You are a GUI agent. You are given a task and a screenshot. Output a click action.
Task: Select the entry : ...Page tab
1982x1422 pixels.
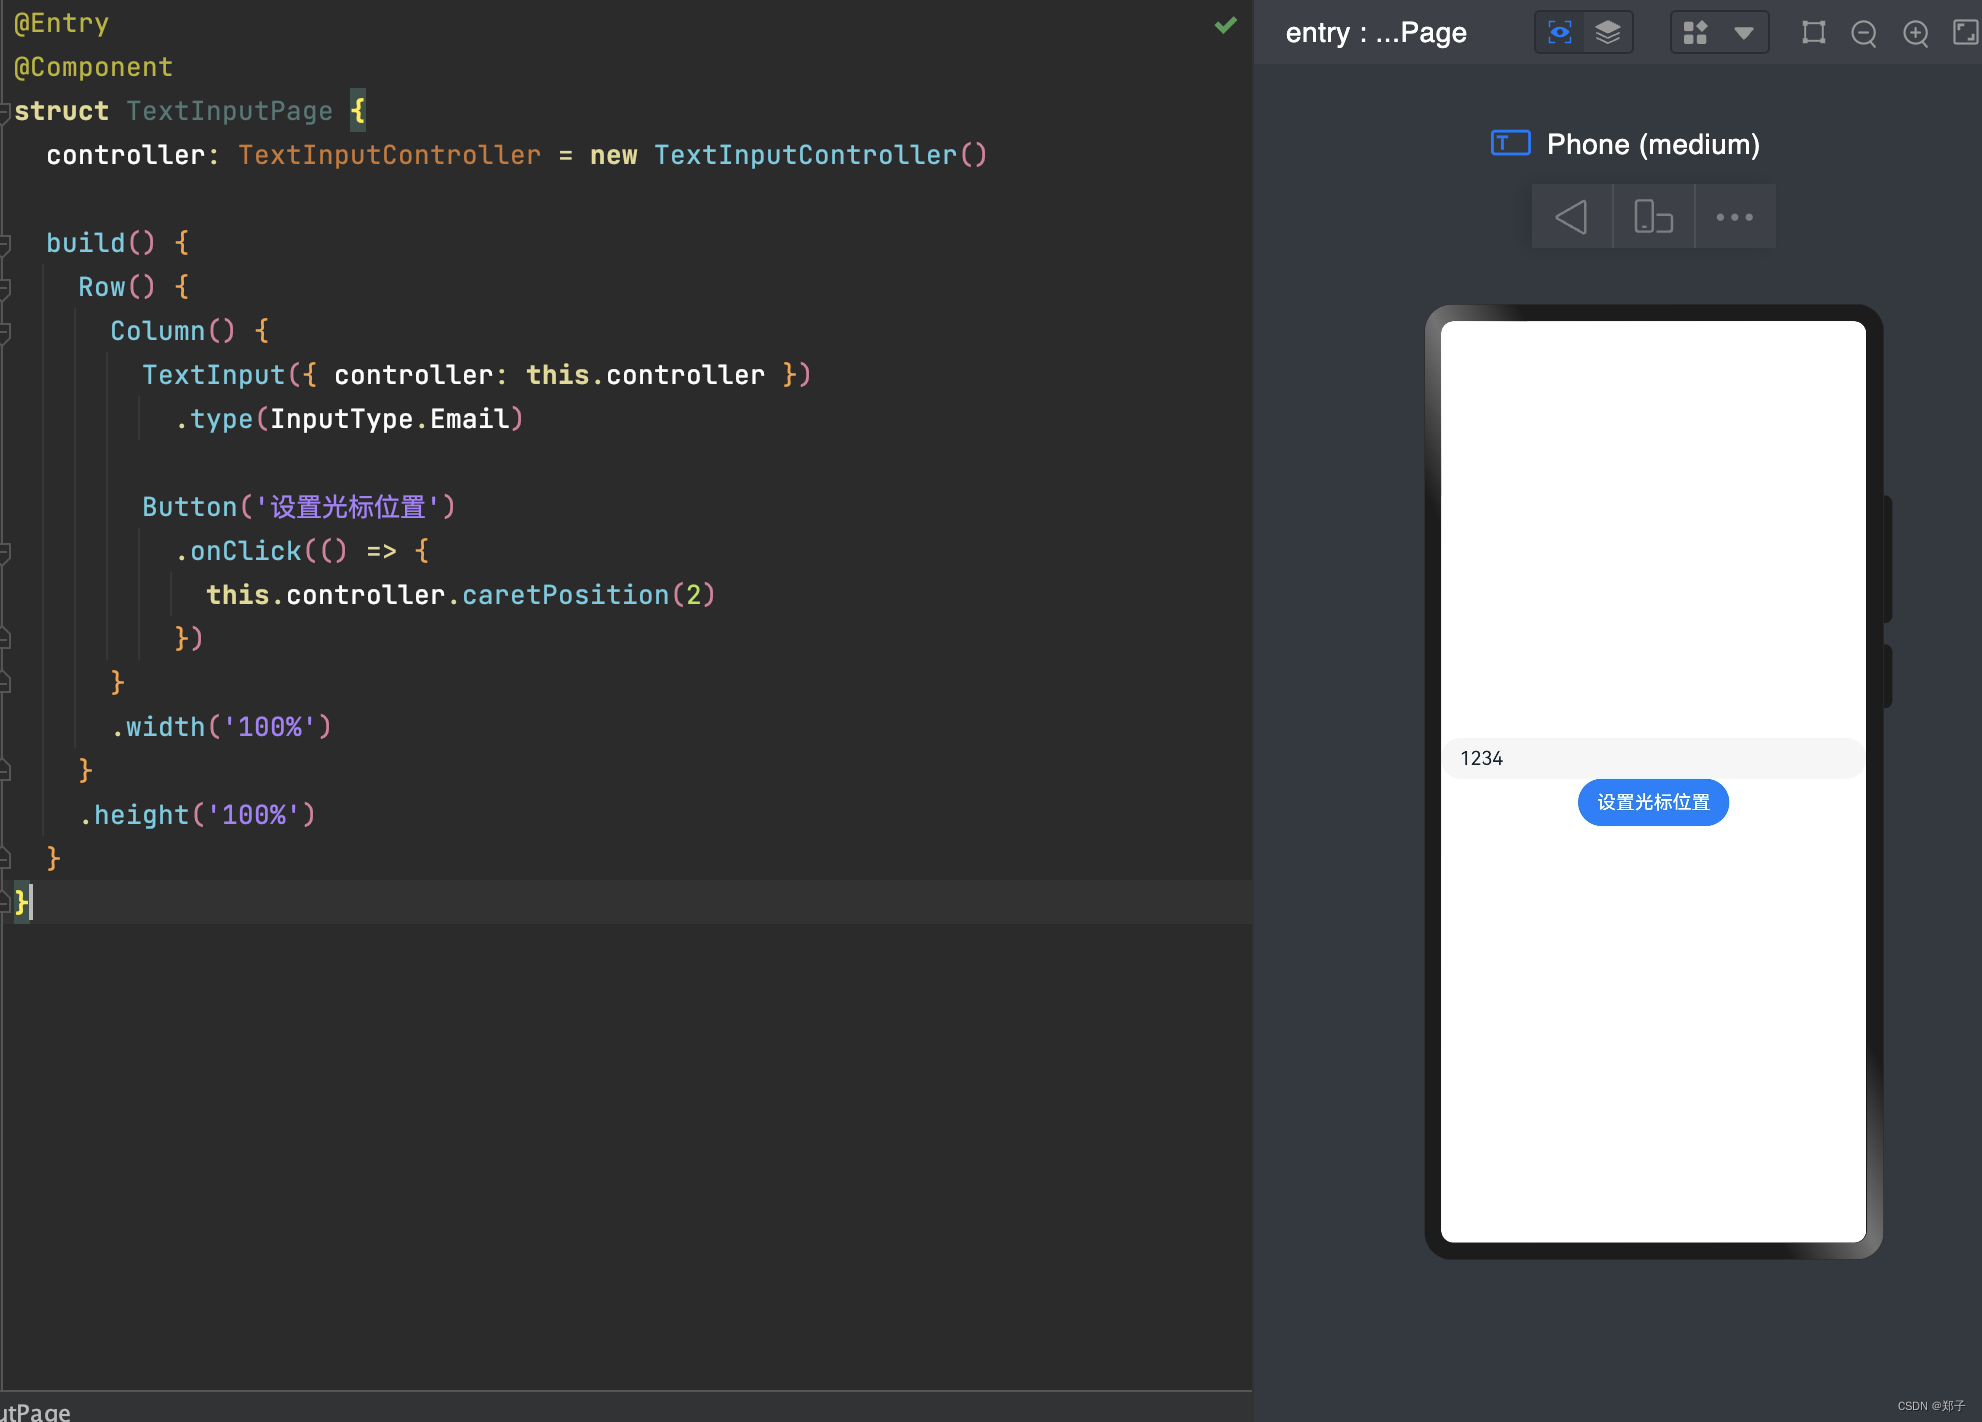[1375, 33]
